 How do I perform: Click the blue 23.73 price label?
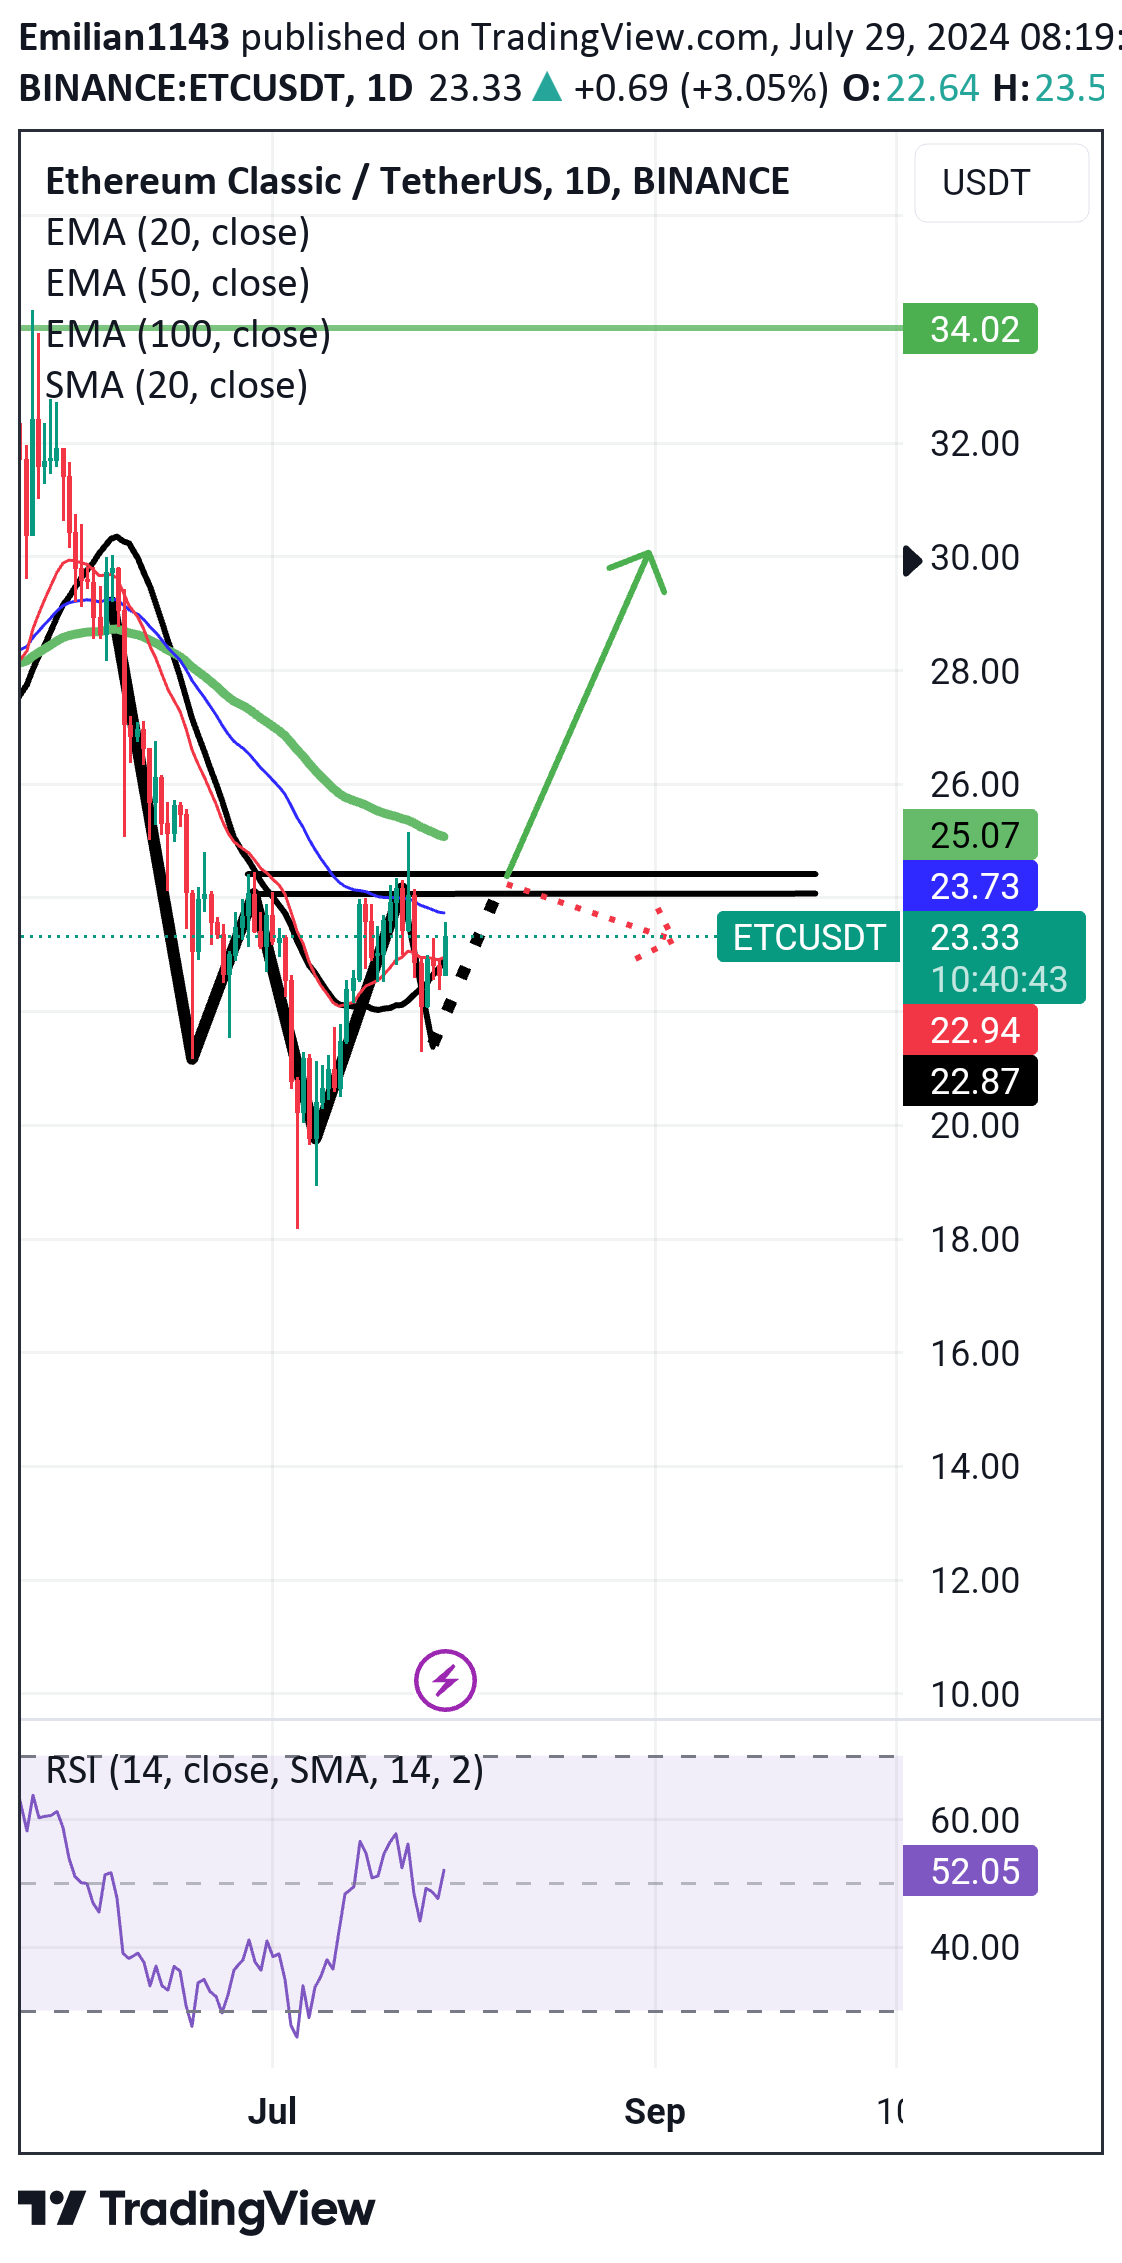click(970, 886)
